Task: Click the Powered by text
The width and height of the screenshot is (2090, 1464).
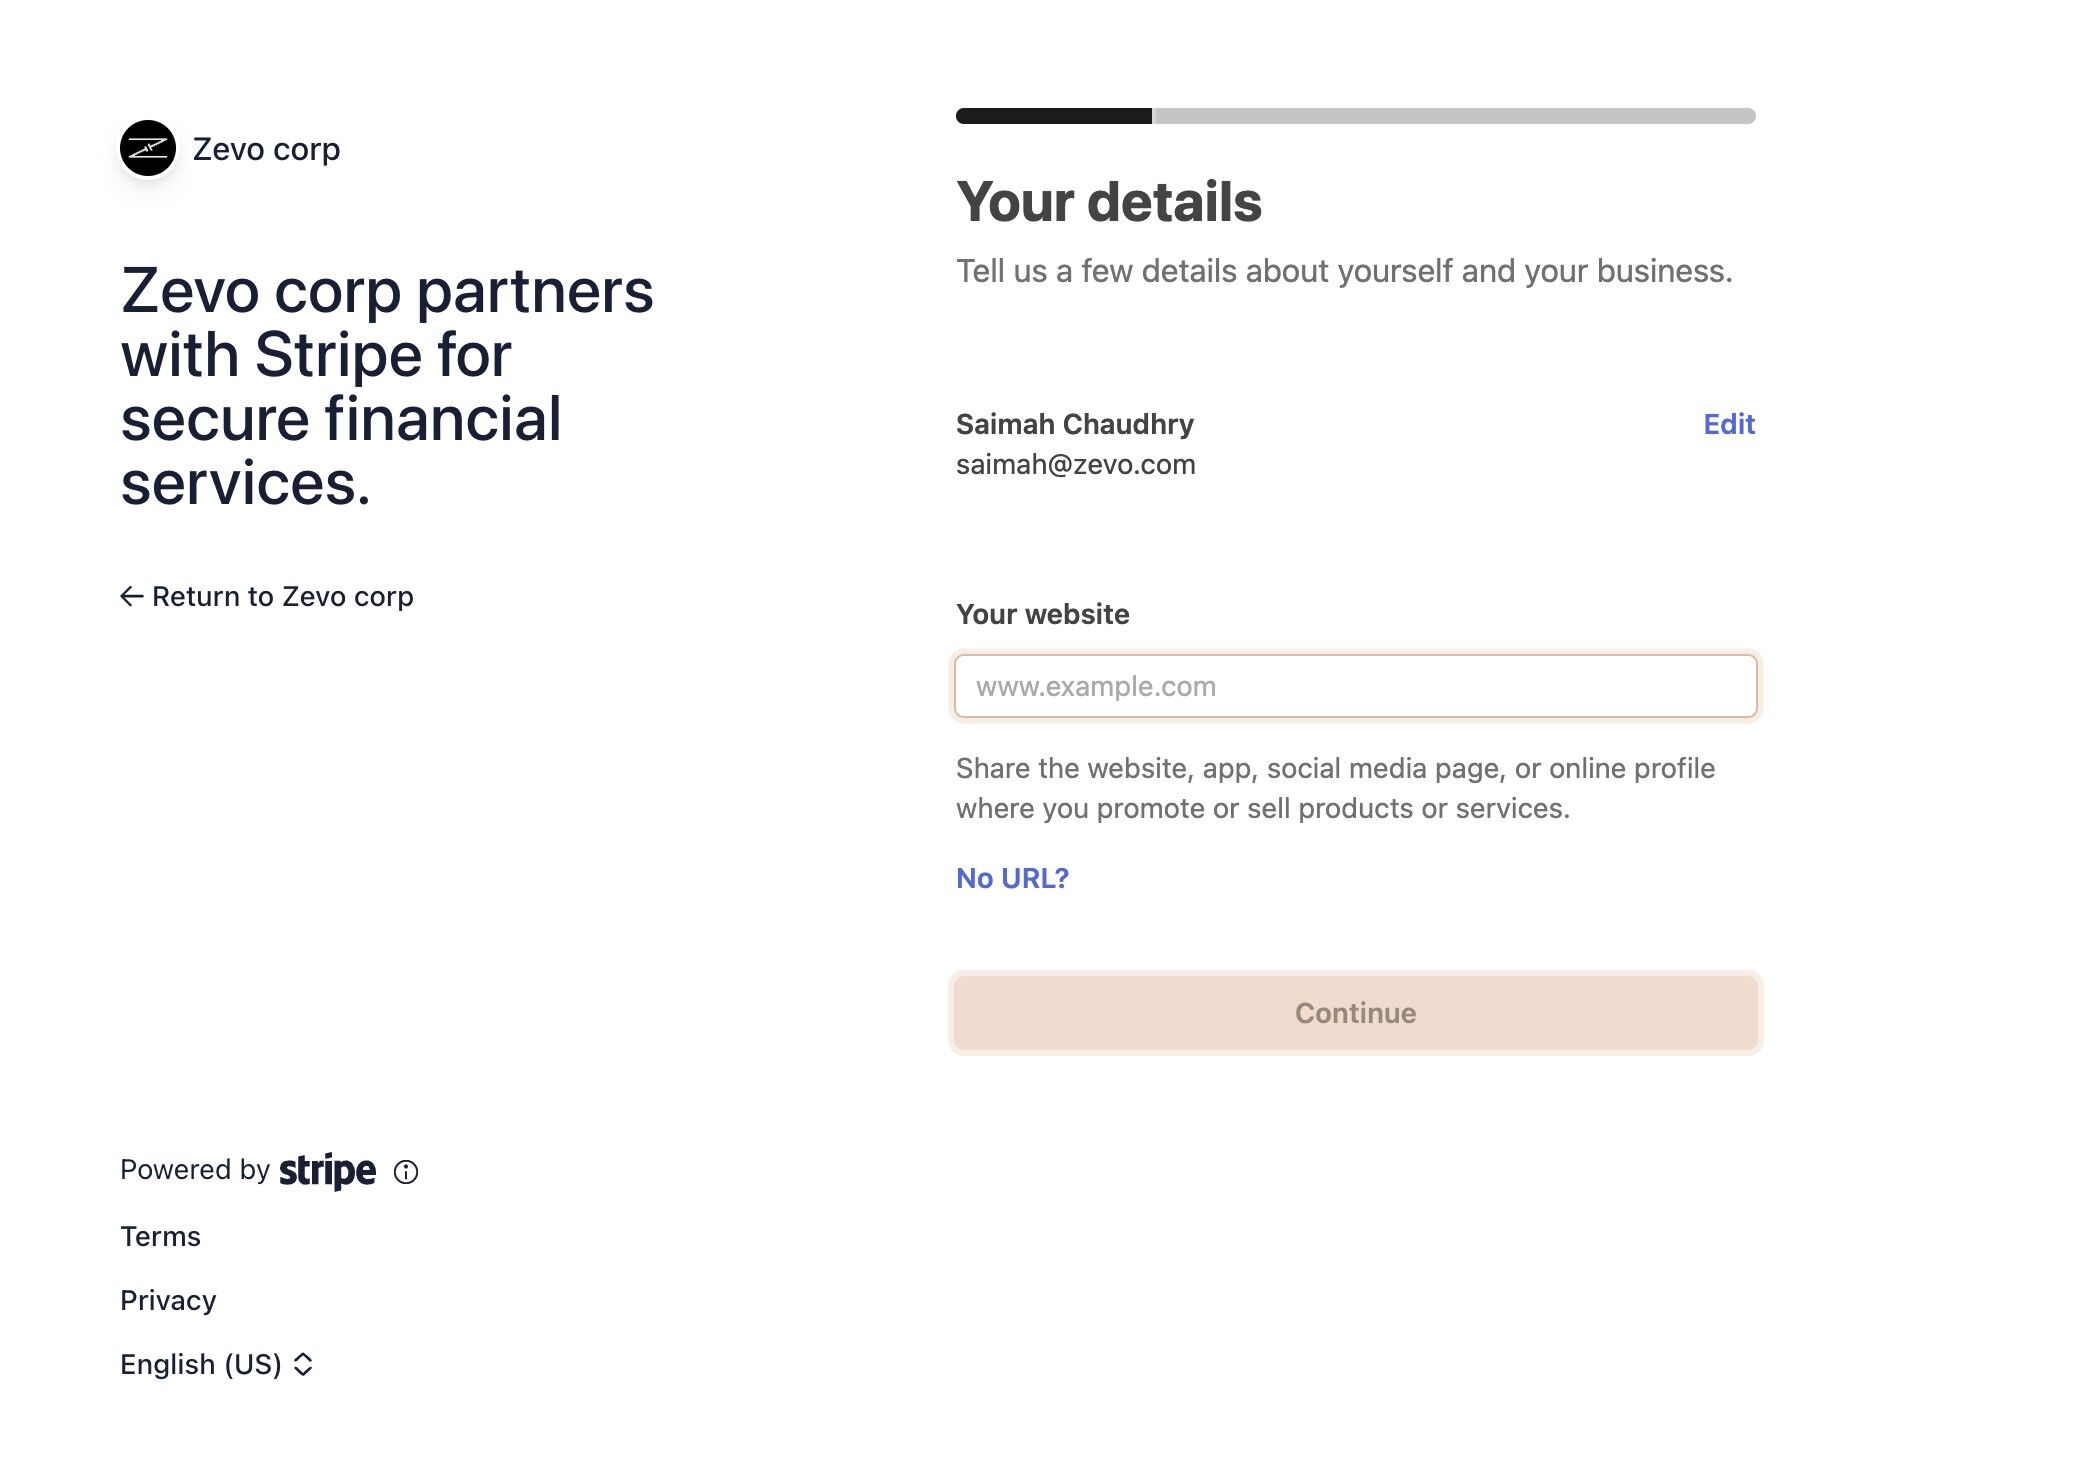Action: click(194, 1170)
